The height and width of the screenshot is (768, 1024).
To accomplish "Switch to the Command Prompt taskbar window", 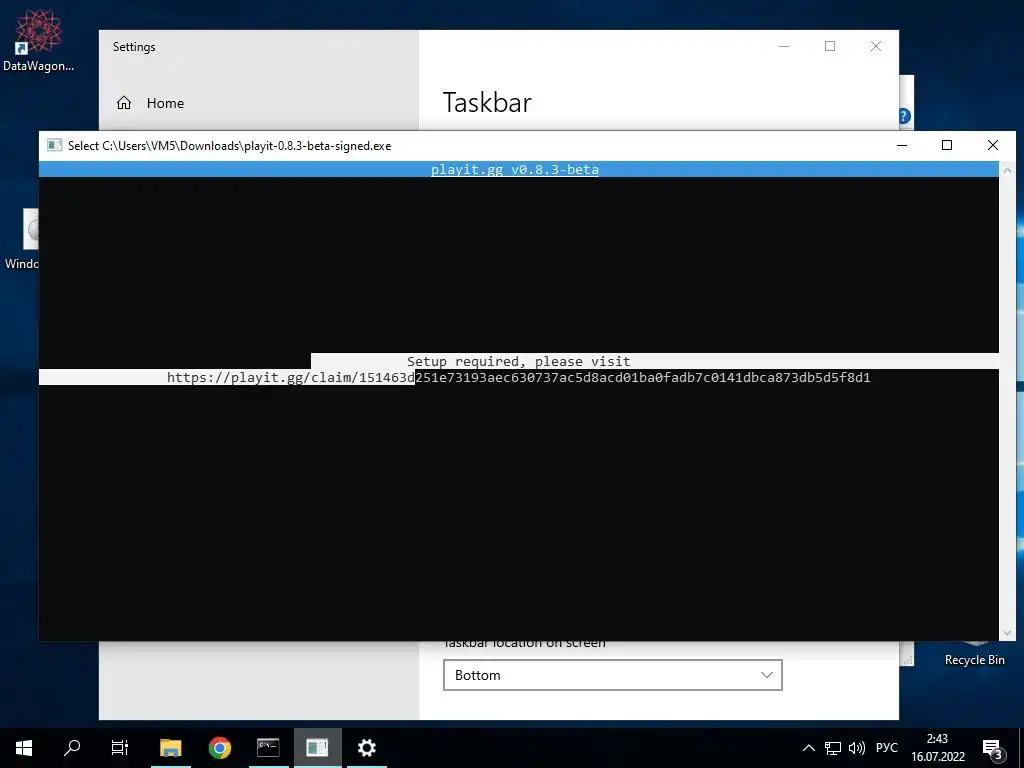I will coord(268,748).
